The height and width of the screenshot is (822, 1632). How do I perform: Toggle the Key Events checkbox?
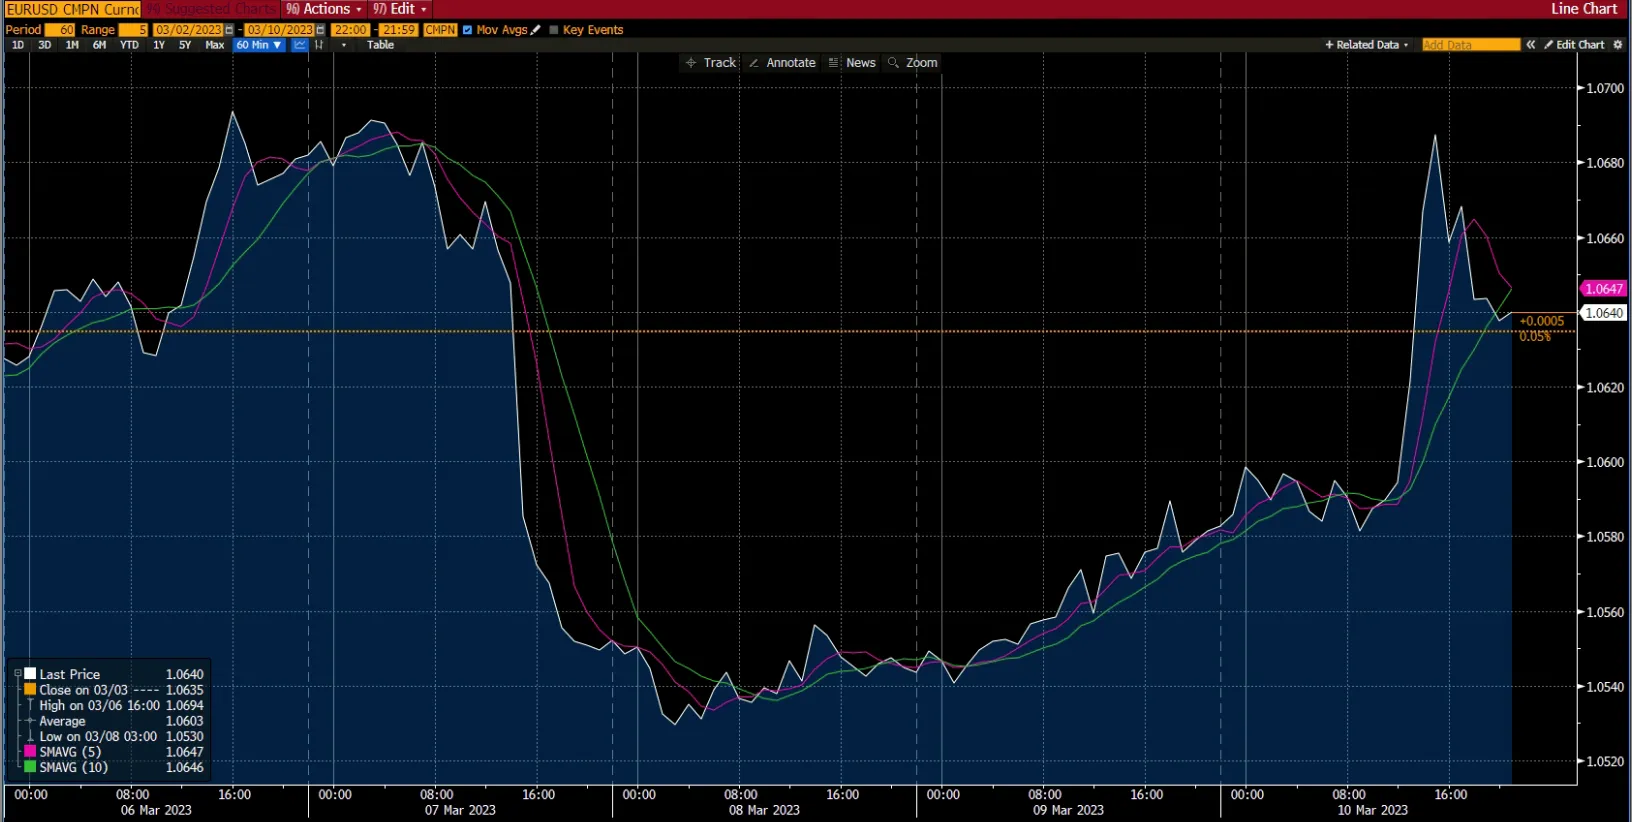[554, 30]
